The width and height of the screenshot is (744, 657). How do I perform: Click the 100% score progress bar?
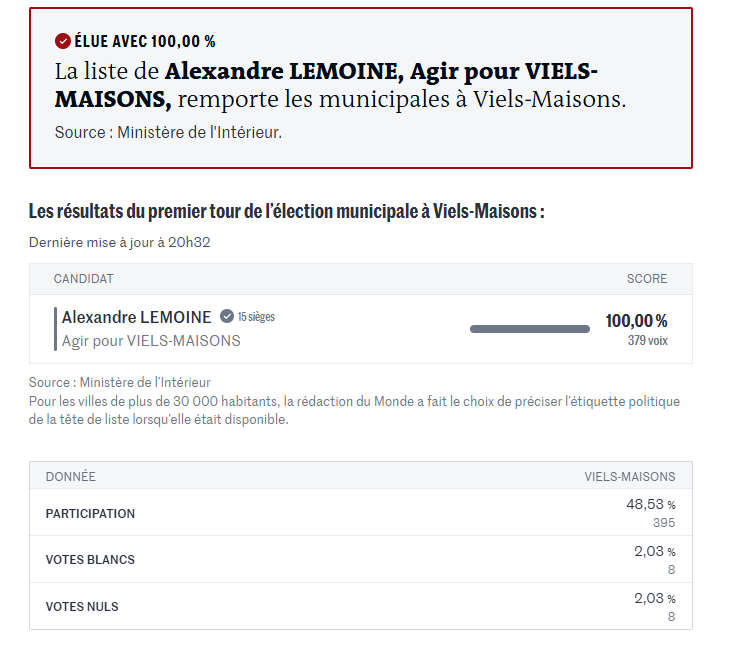[529, 328]
